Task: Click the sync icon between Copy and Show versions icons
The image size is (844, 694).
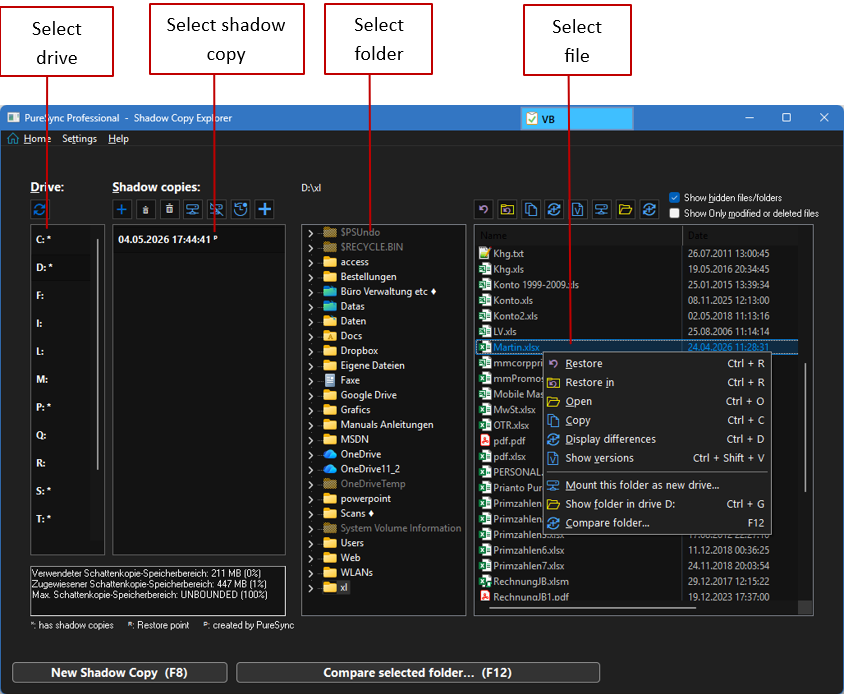Action: [554, 209]
